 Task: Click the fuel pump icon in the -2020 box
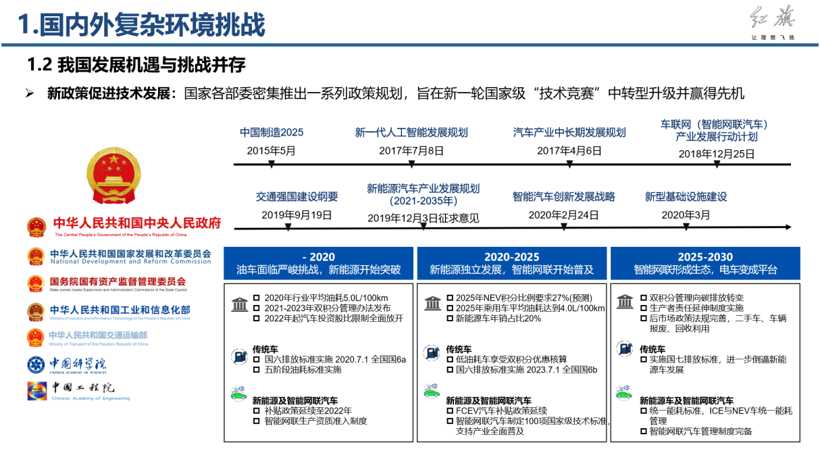pos(240,357)
